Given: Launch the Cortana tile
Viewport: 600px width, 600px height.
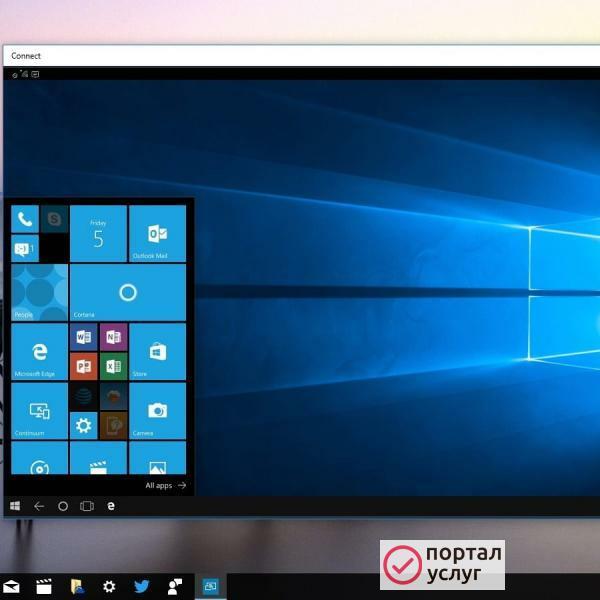Looking at the screenshot, I should 128,293.
